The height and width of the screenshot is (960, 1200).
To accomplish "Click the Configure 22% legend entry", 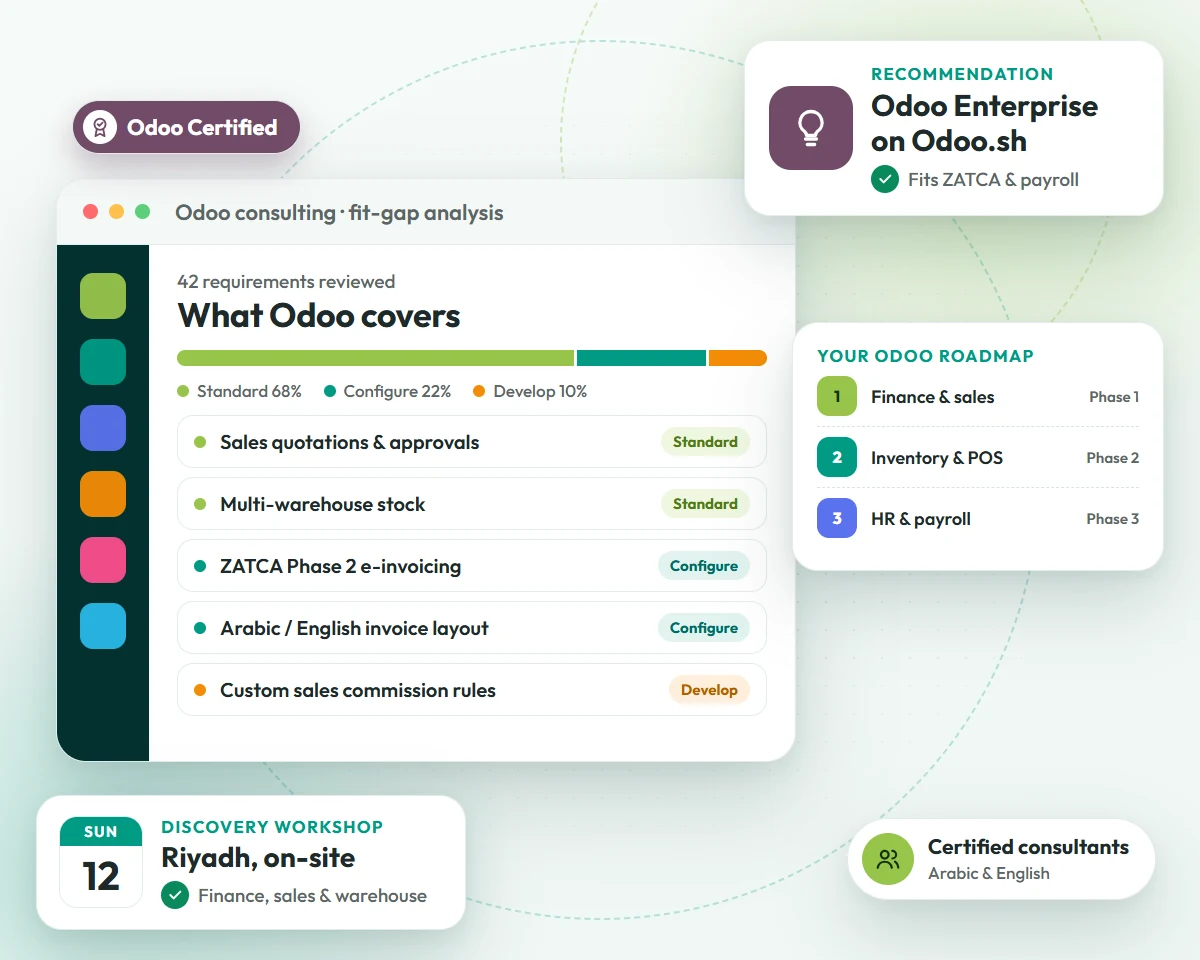I will point(388,391).
